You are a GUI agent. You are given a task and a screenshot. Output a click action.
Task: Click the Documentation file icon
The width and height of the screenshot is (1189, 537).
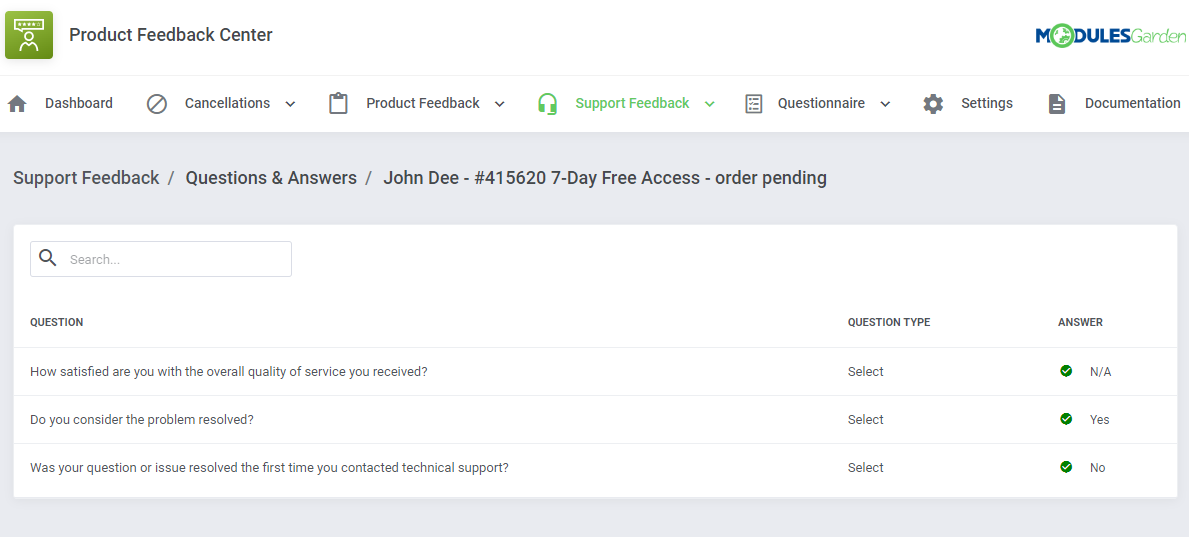coord(1056,104)
